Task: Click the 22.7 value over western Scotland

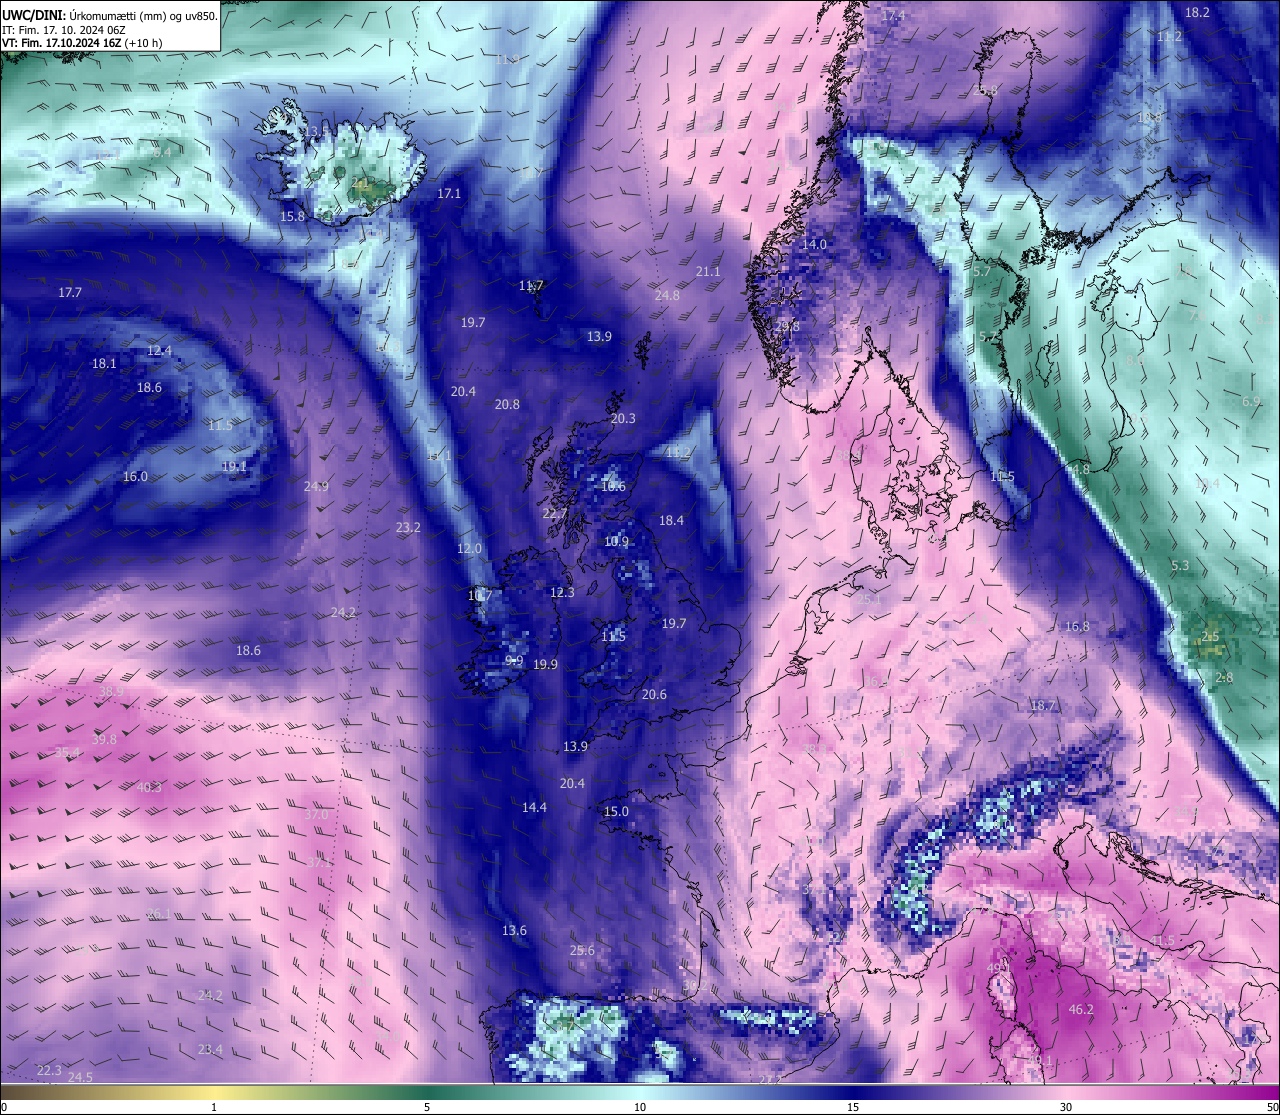Action: [554, 513]
